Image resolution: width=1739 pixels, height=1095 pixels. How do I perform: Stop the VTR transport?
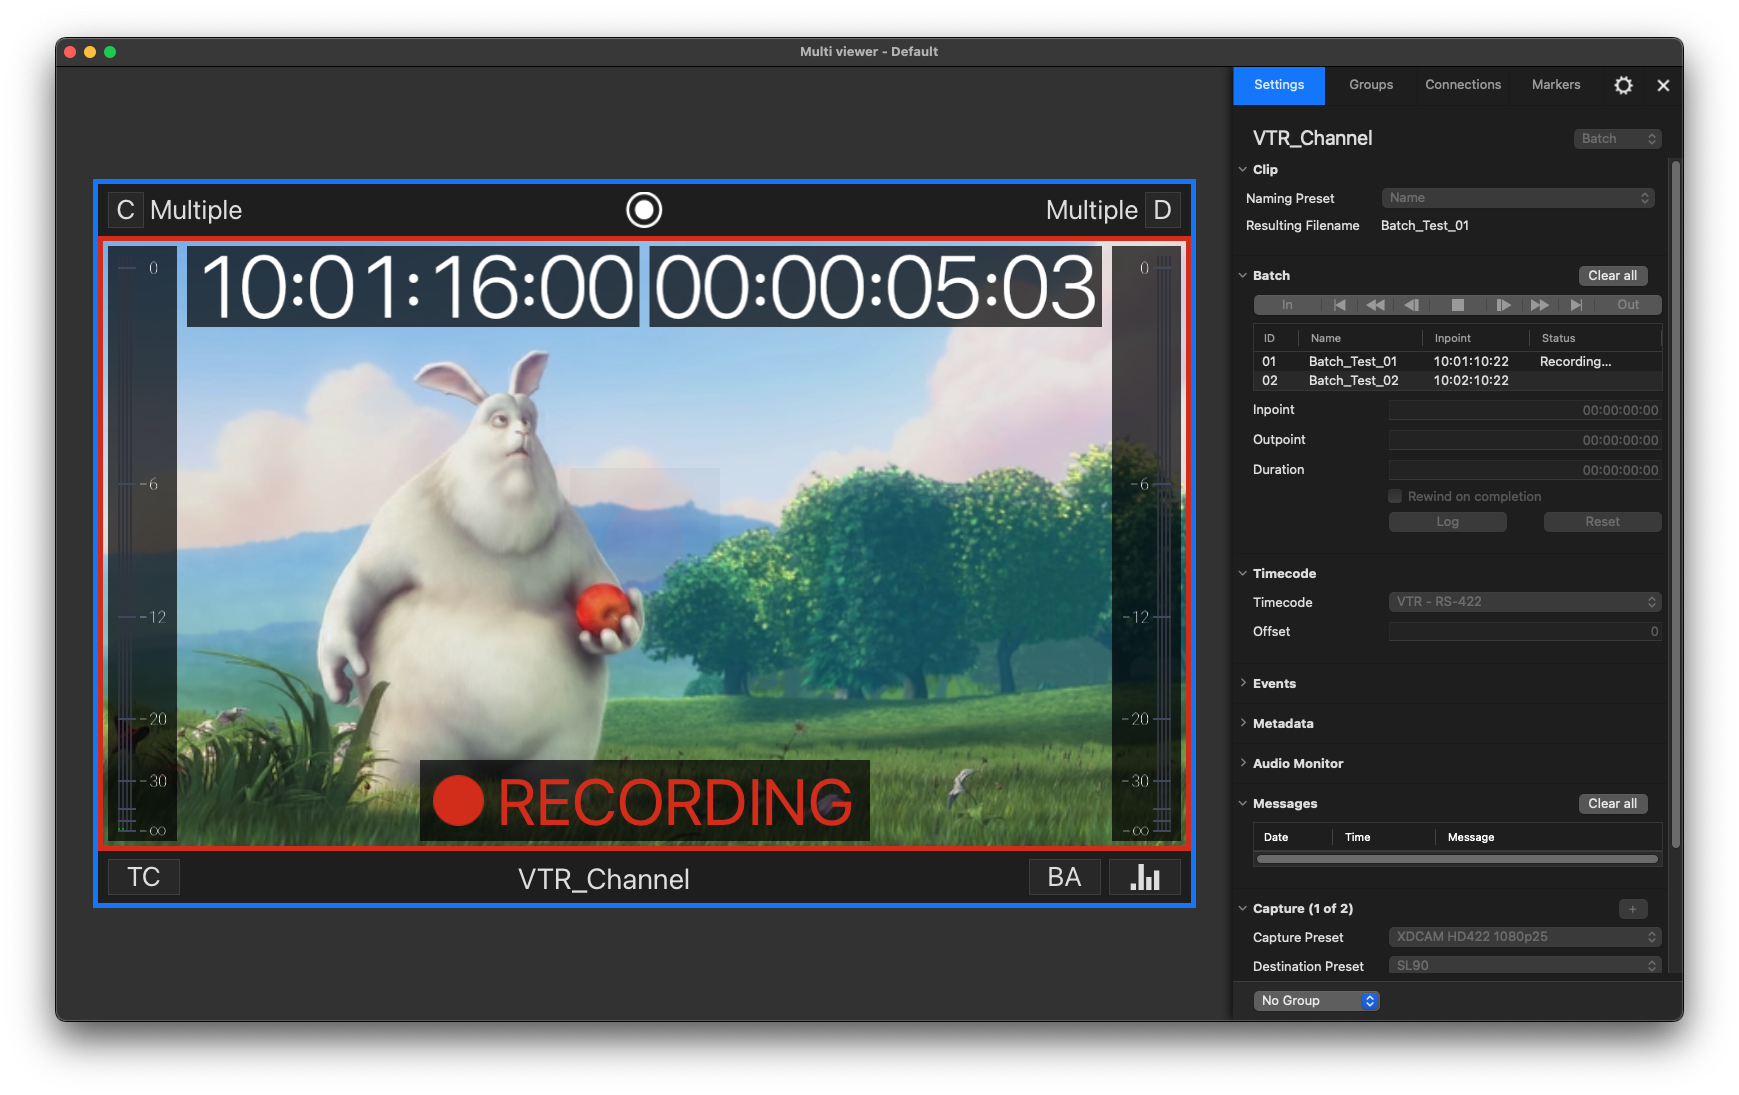[x=1458, y=305]
